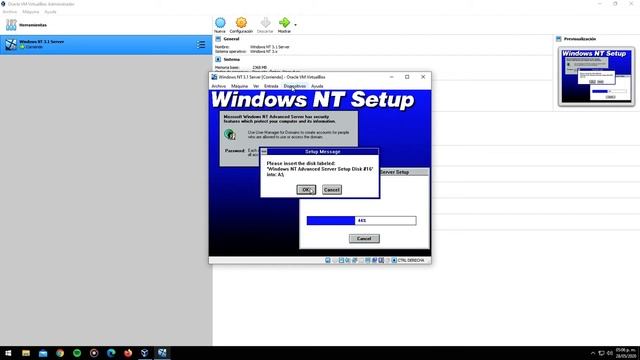Click the taskbar clock and date
Viewport: 640px width, 360px height.
pos(626,353)
